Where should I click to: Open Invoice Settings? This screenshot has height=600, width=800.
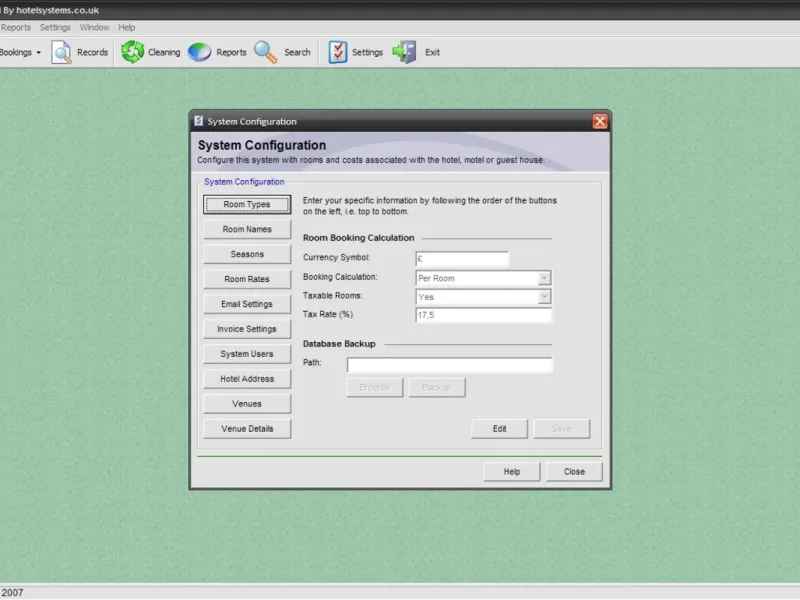[x=247, y=329]
